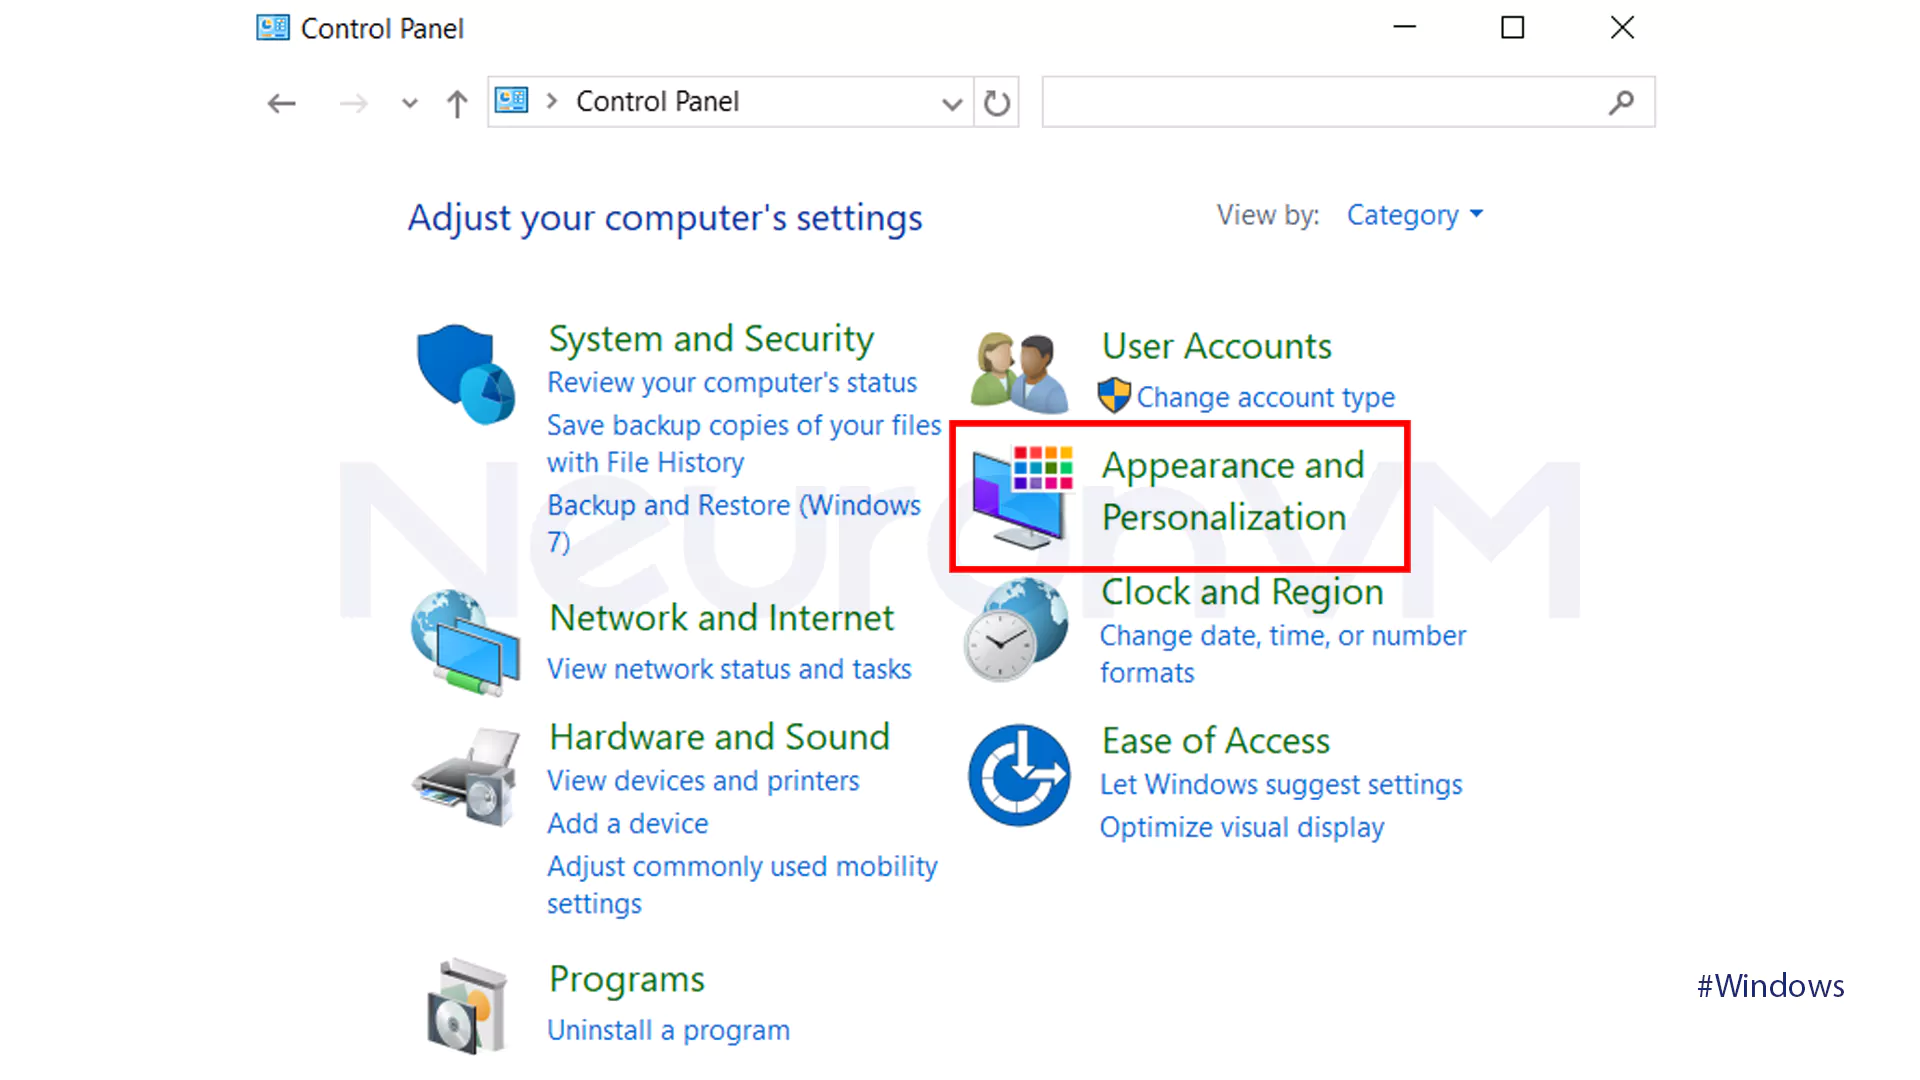Select the Network and Internet globe icon

click(x=465, y=640)
